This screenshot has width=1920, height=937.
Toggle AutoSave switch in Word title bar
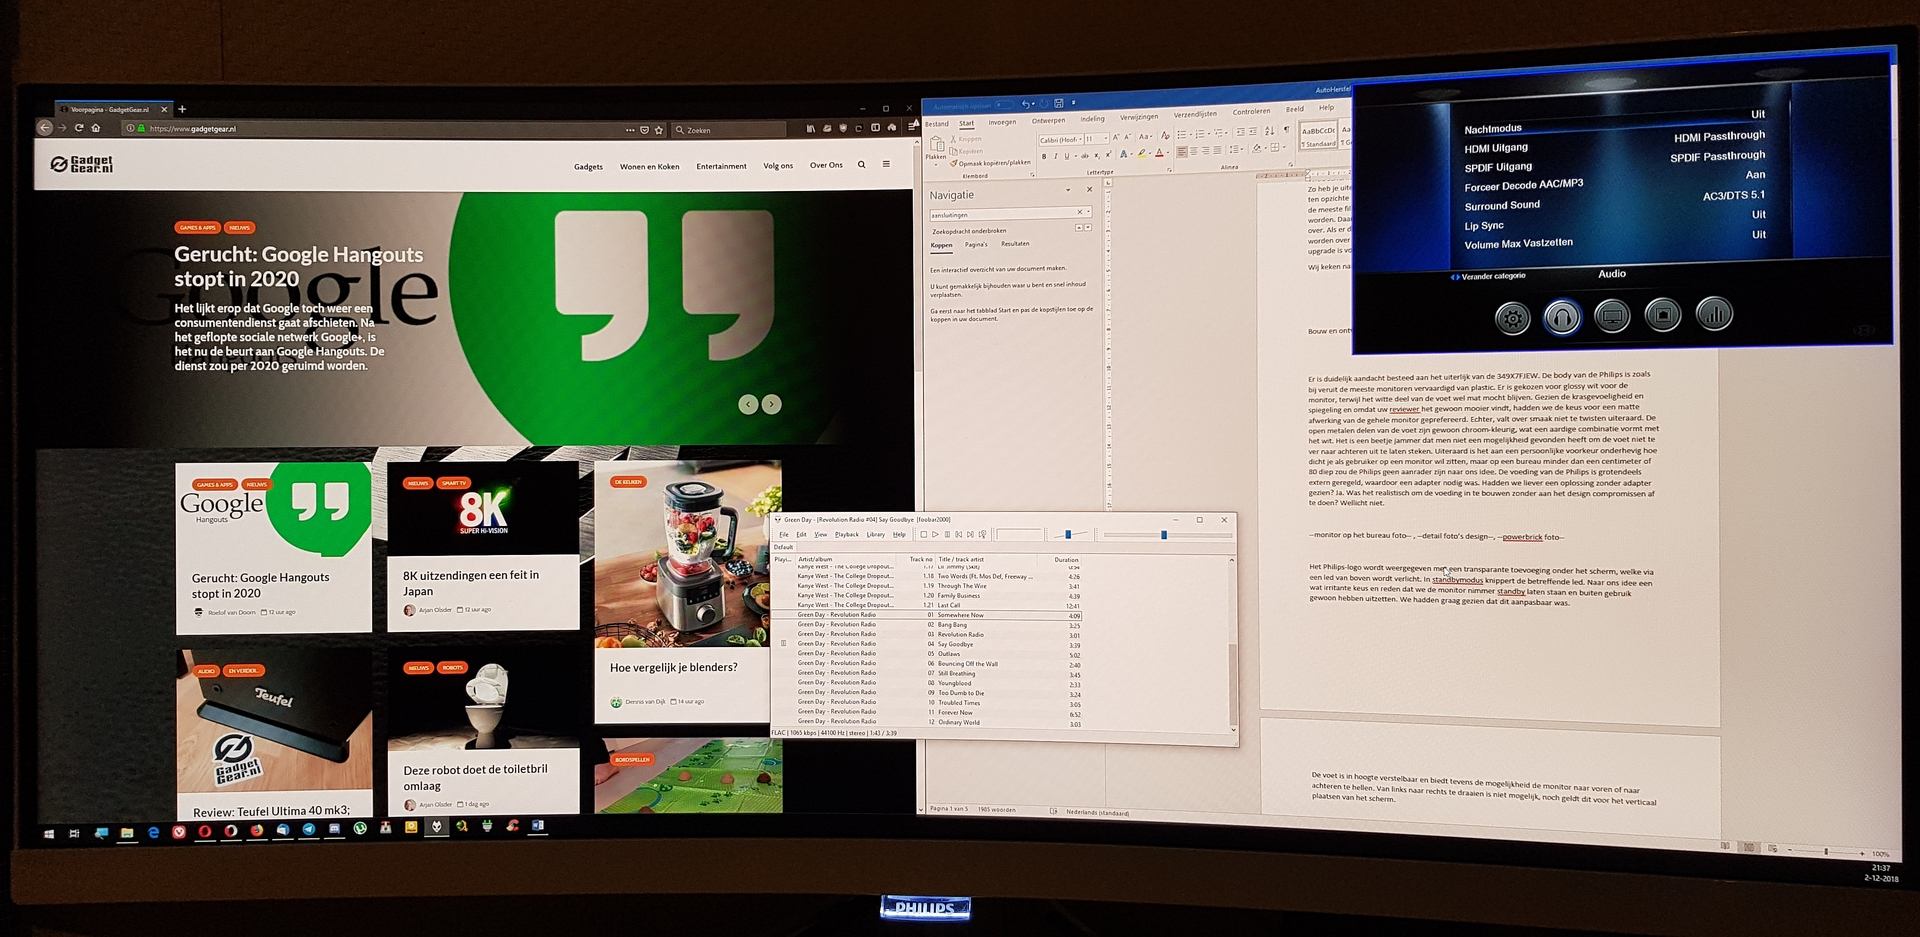[1005, 105]
